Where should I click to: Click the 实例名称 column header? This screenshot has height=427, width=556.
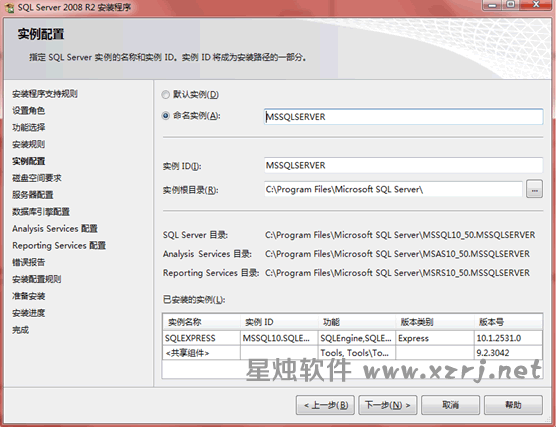(x=201, y=322)
